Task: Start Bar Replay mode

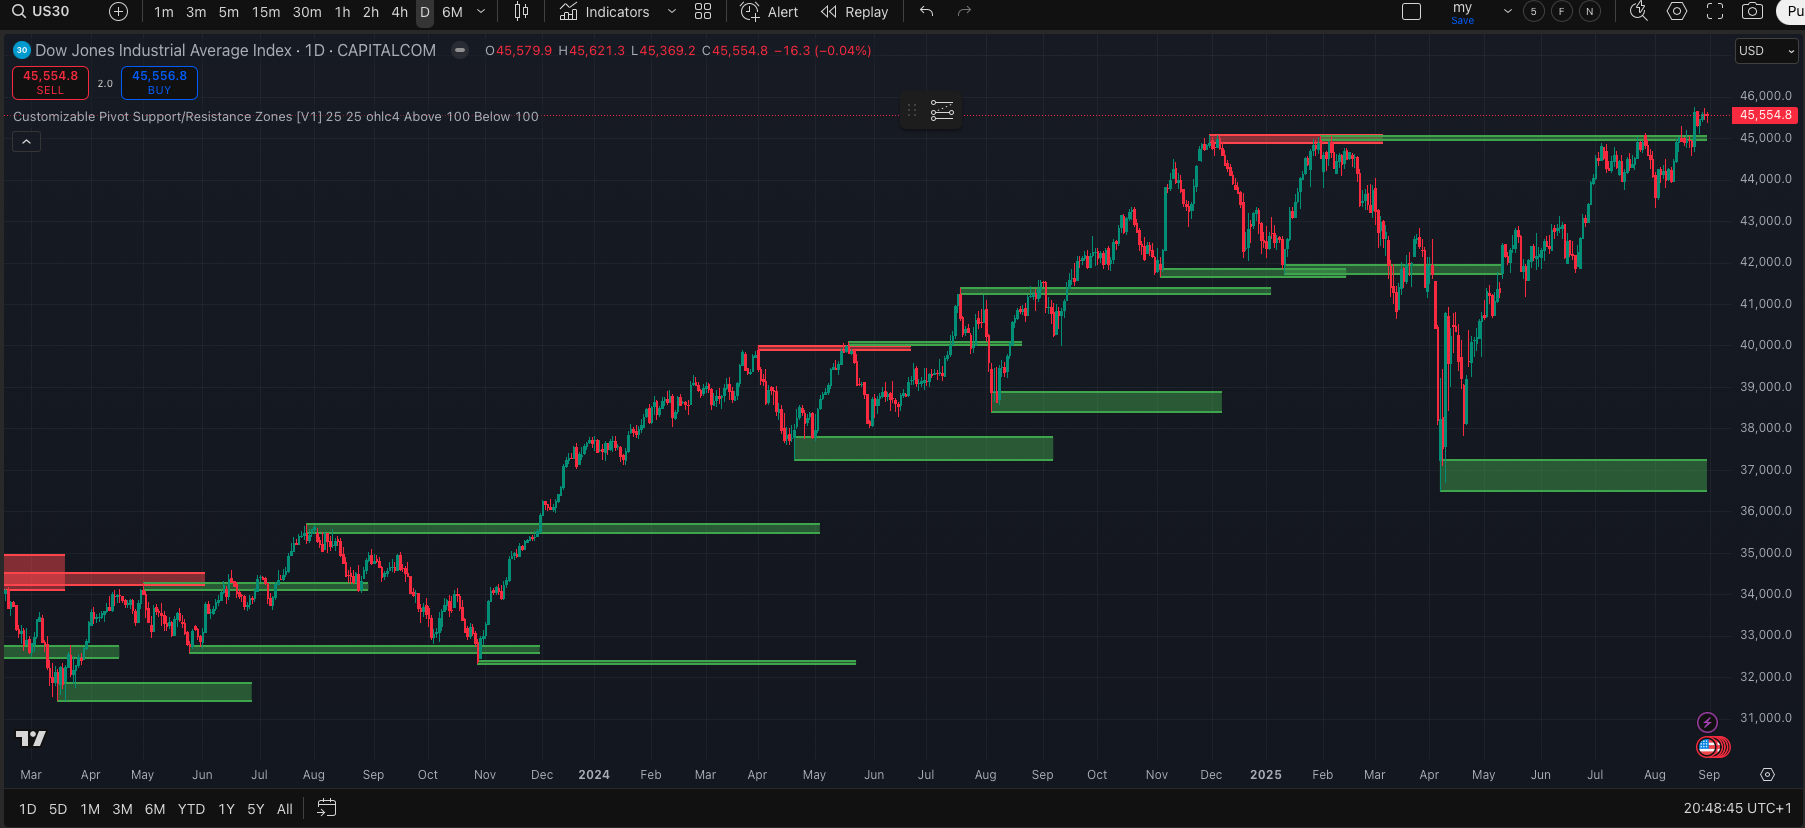Action: point(854,12)
